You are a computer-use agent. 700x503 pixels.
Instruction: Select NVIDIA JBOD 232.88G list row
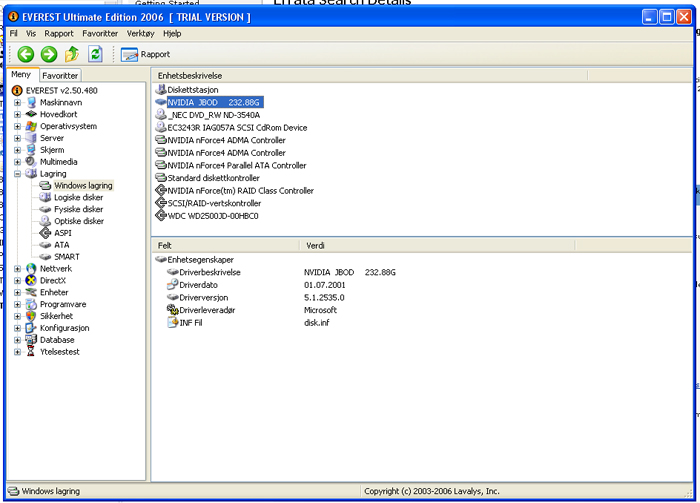pyautogui.click(x=215, y=103)
